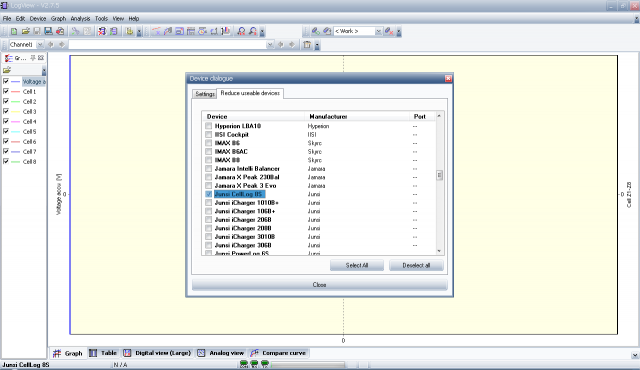This screenshot has width=640, height=370.
Task: Click the edit workspace profile icon
Action: pos(327,31)
